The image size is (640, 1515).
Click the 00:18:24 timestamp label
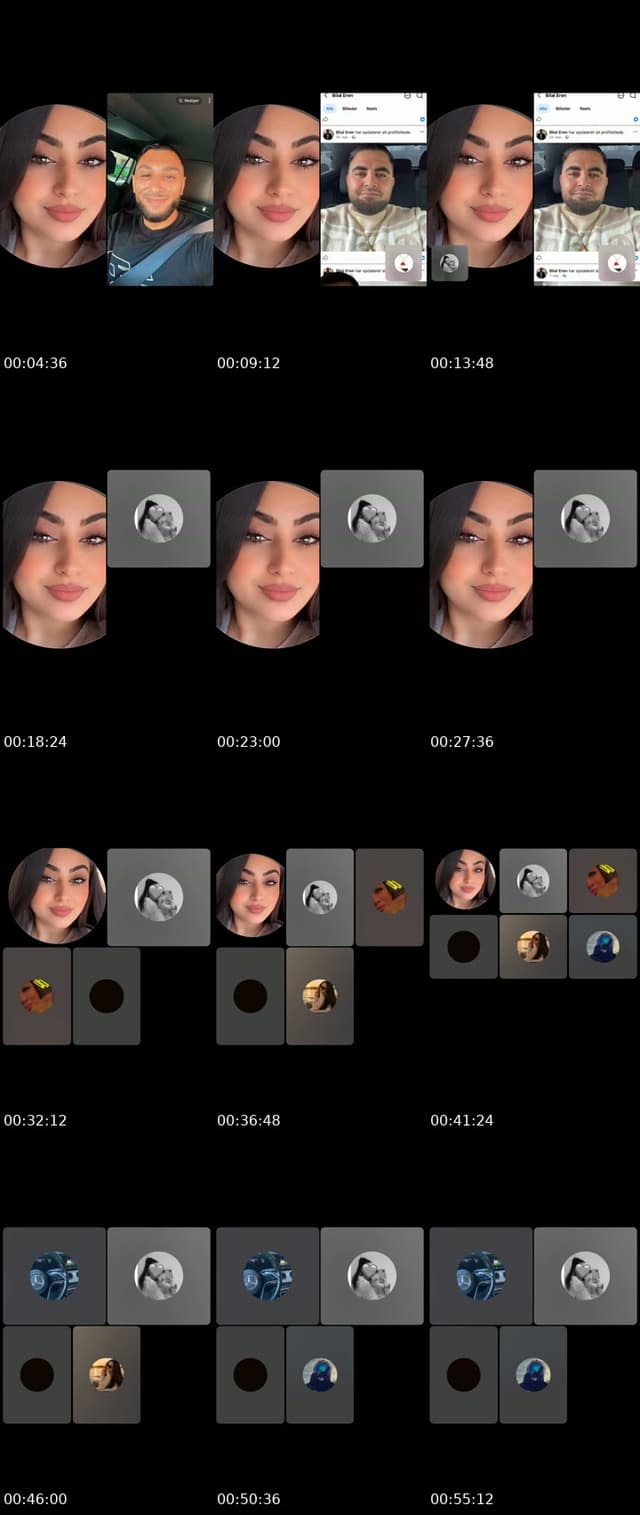[x=35, y=742]
